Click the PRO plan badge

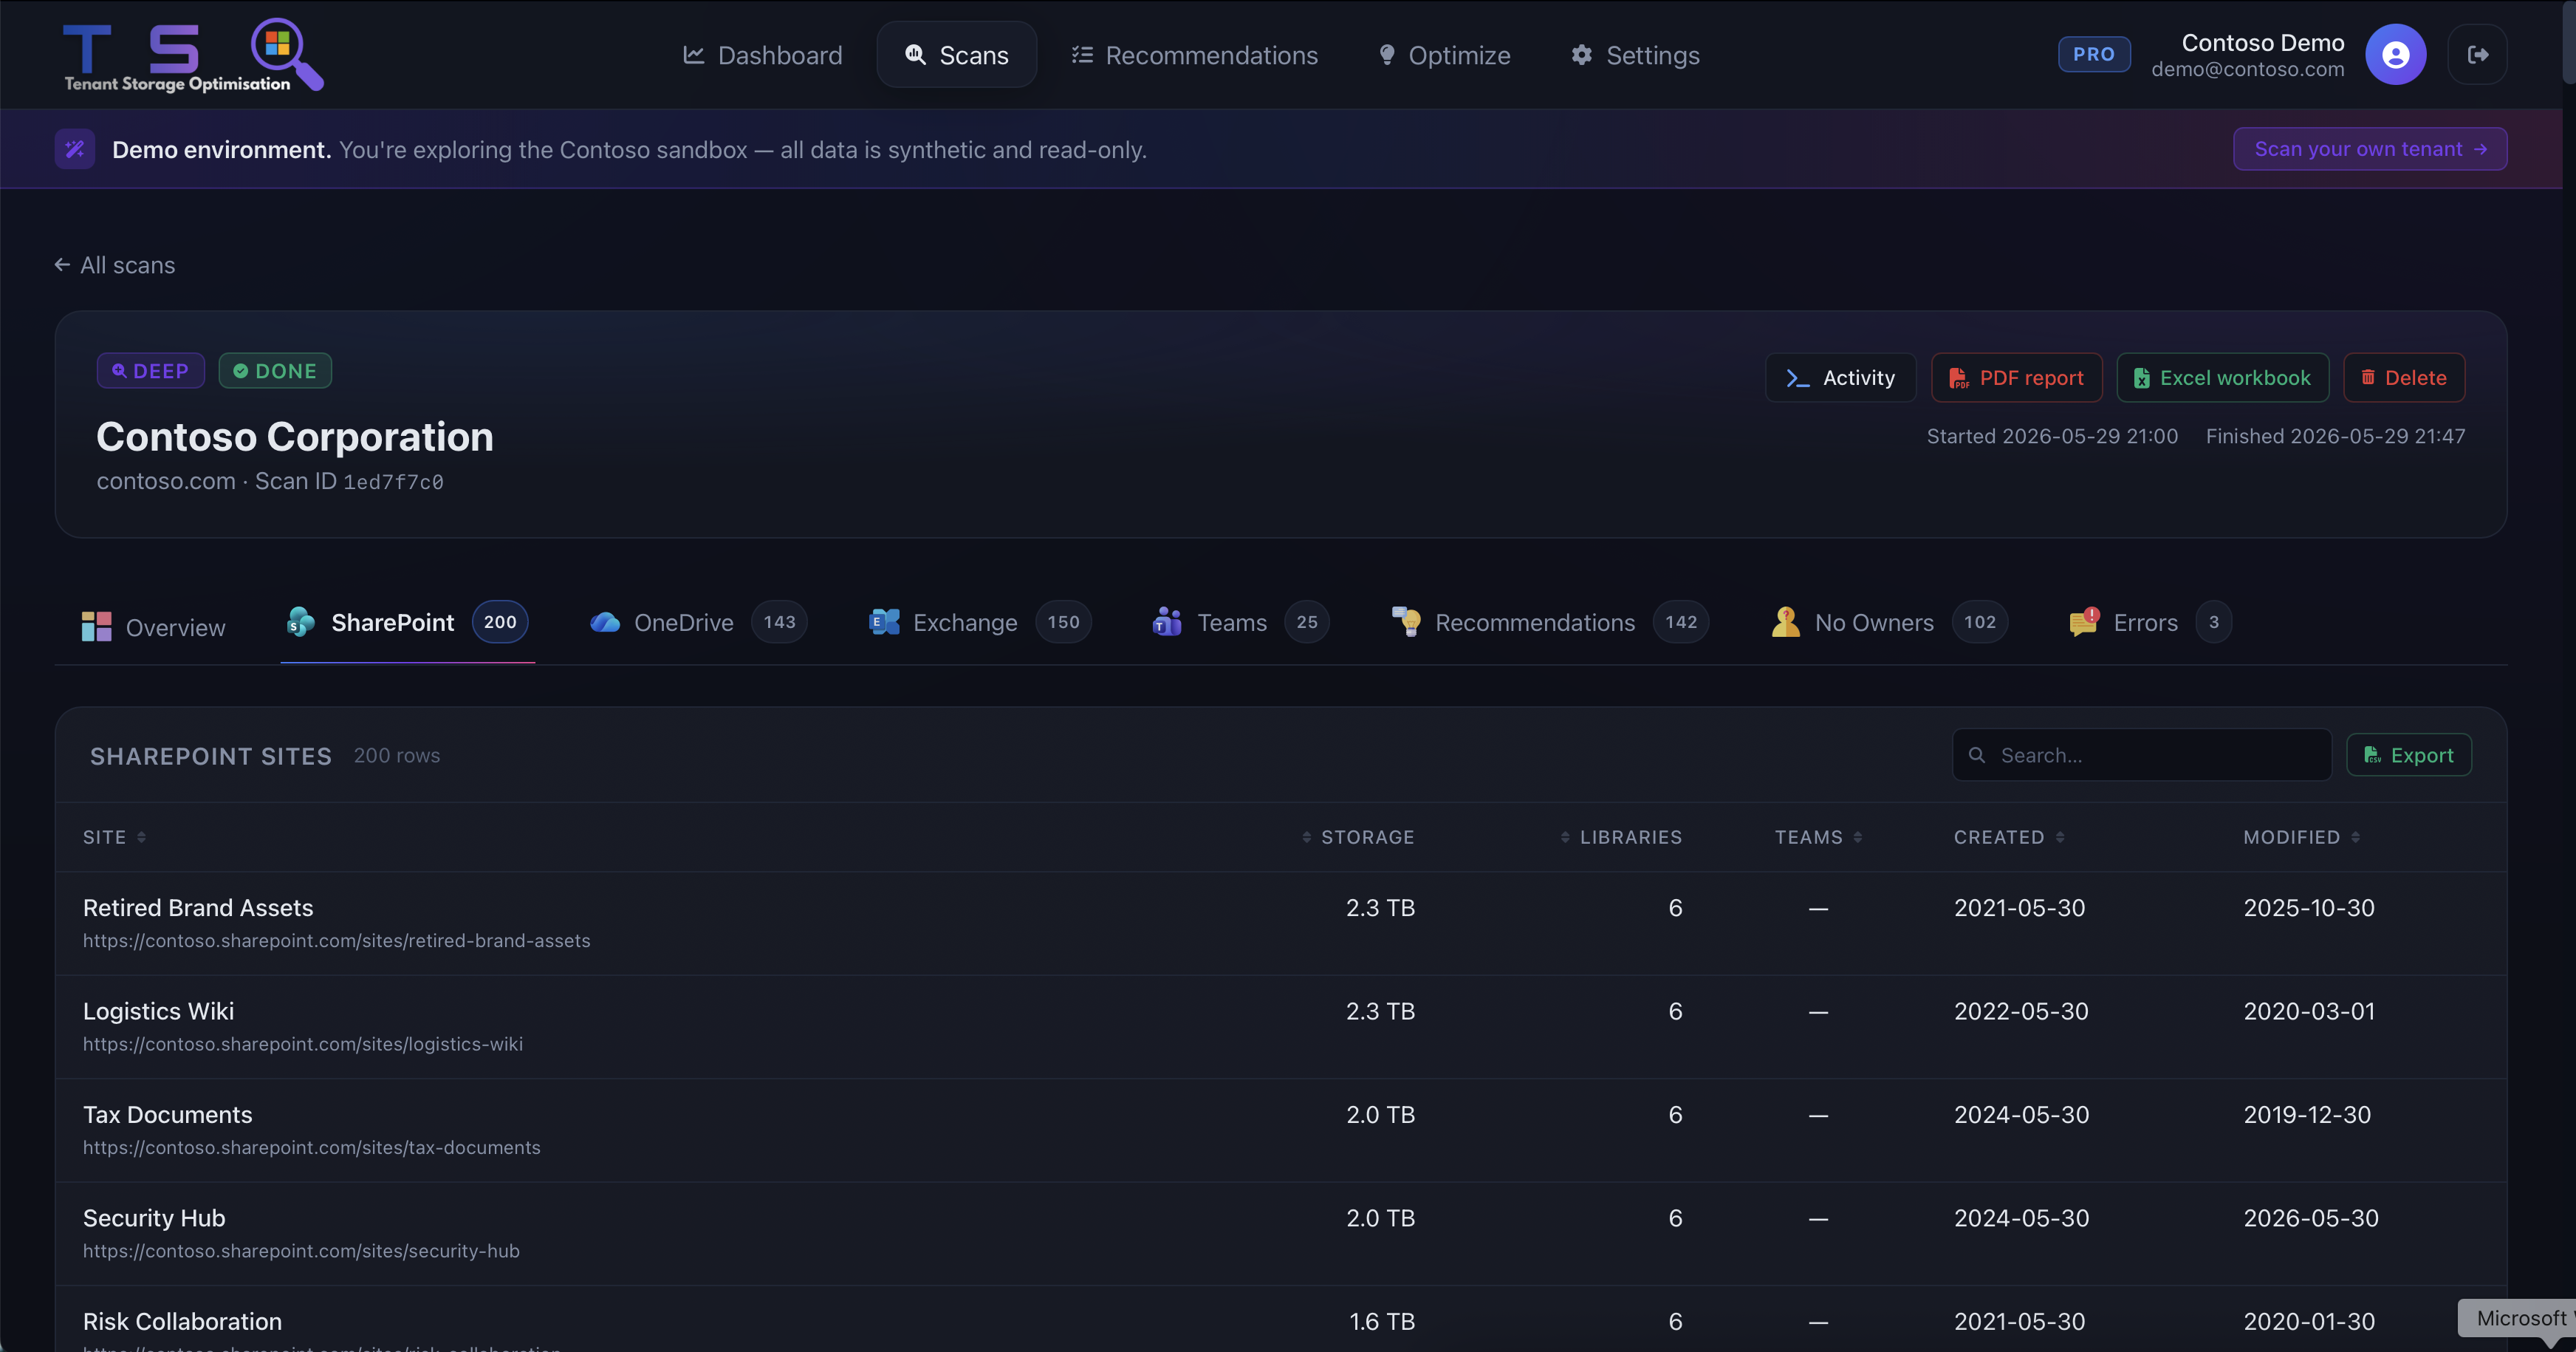pos(2094,54)
